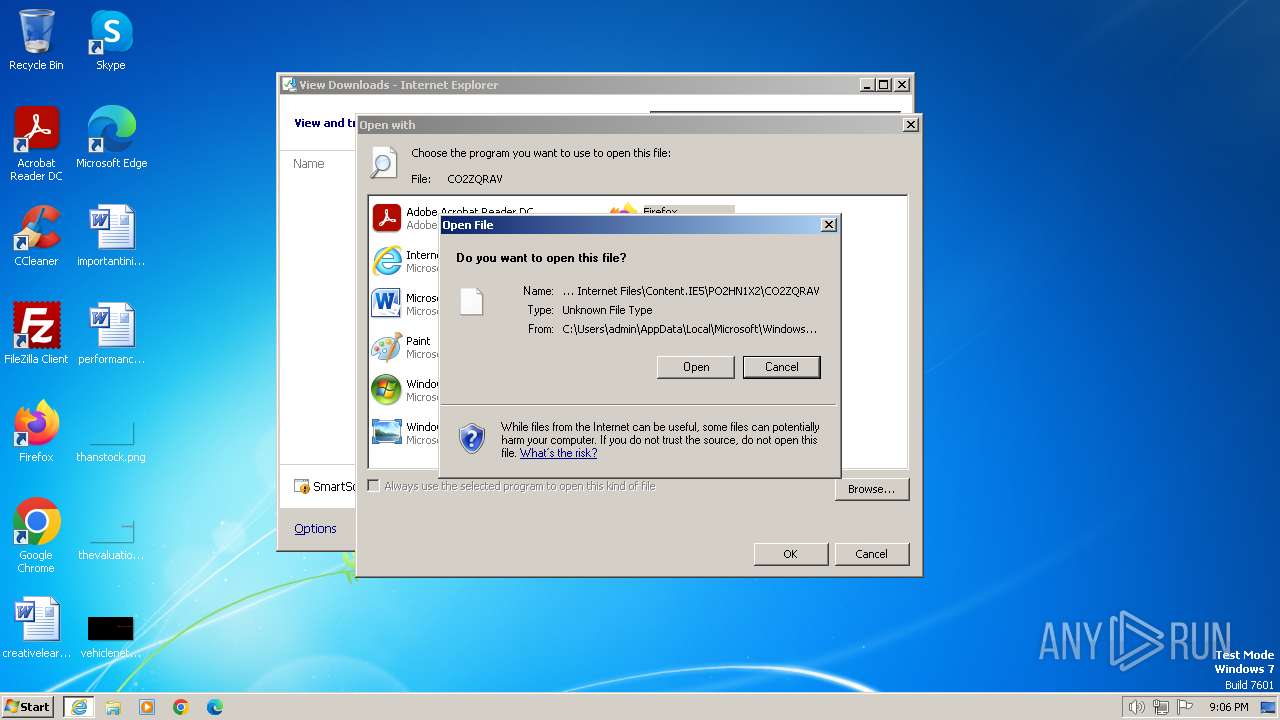Select Windows Media Center orb icon in list
Image resolution: width=1280 pixels, height=720 pixels.
[x=387, y=390]
